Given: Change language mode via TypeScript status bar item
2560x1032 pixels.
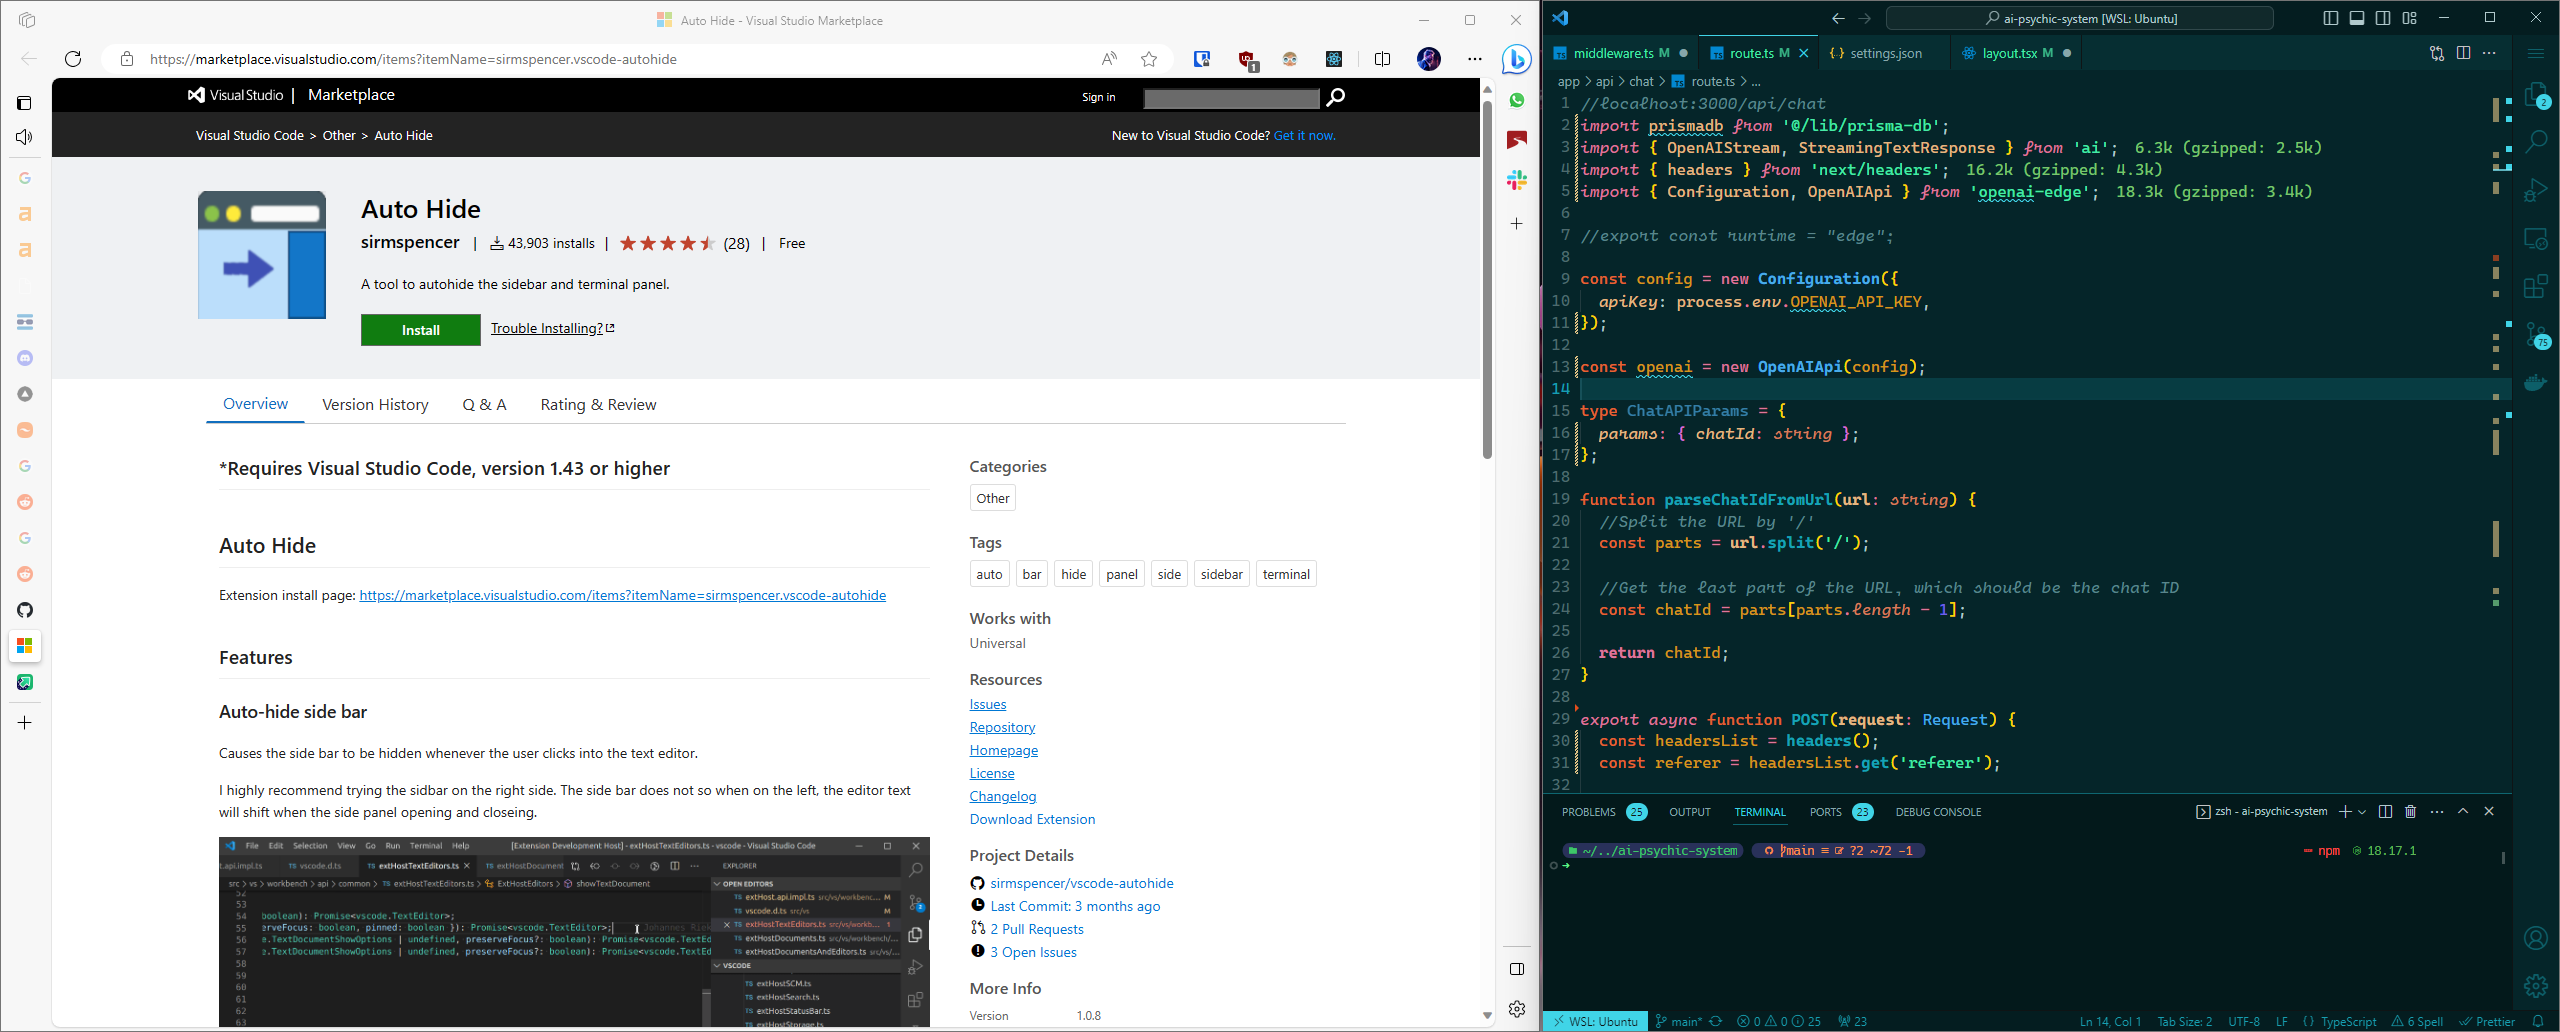Looking at the screenshot, I should coord(2341,1021).
